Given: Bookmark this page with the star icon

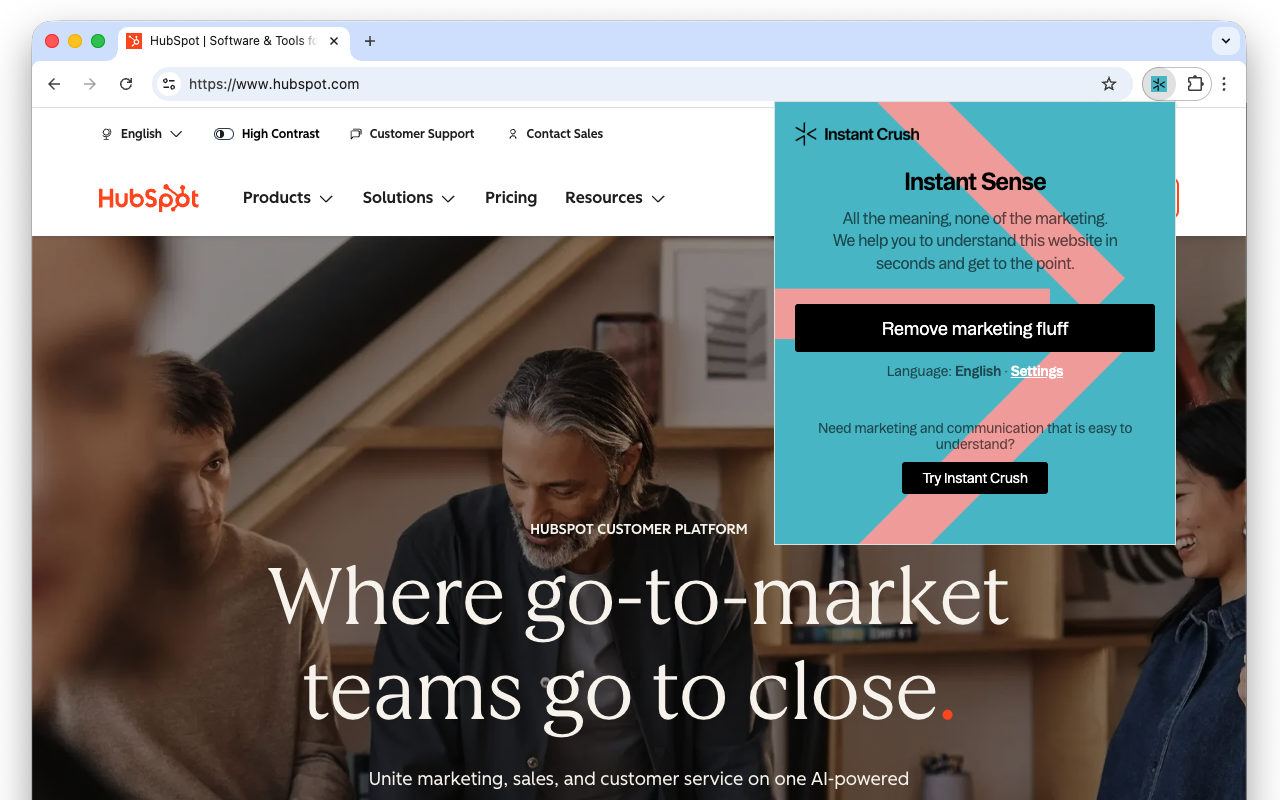Looking at the screenshot, I should pos(1109,84).
